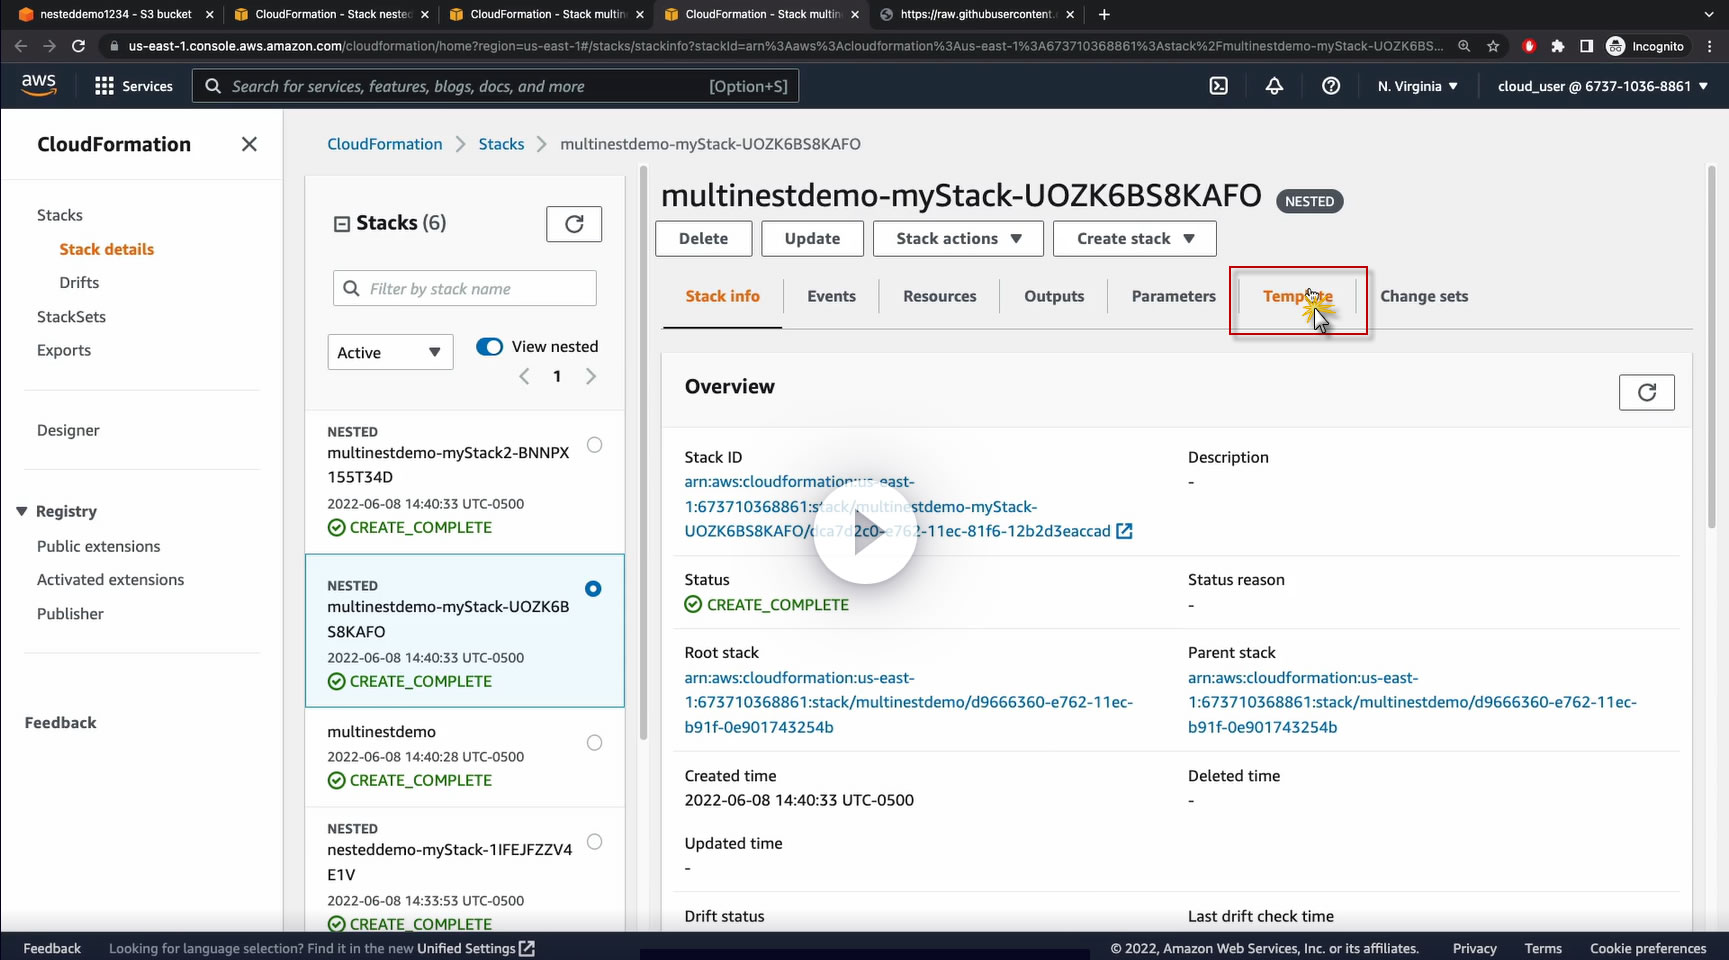This screenshot has height=960, width=1729.
Task: Click the AWS logo home icon
Action: coord(39,86)
